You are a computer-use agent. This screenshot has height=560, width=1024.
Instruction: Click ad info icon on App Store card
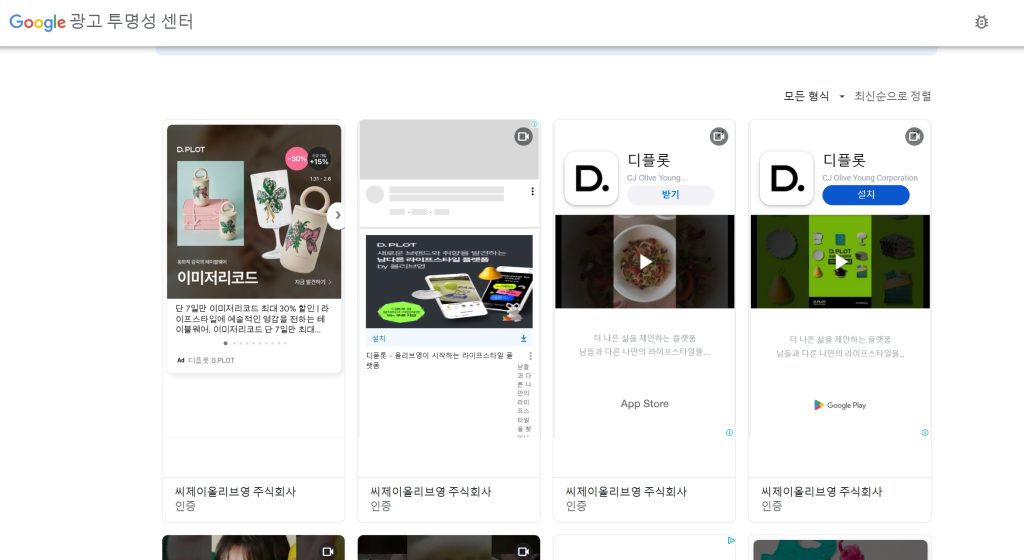point(729,433)
